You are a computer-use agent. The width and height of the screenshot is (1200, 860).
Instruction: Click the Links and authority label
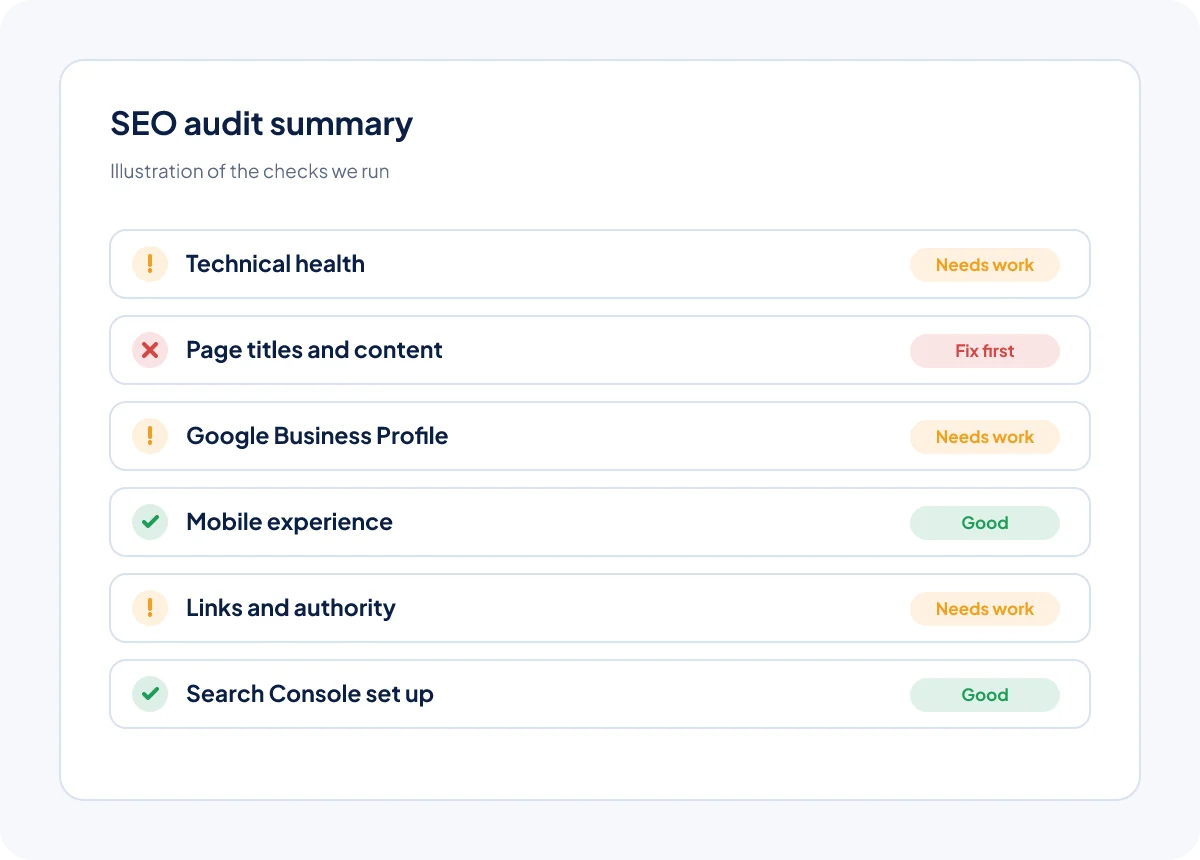(x=291, y=608)
